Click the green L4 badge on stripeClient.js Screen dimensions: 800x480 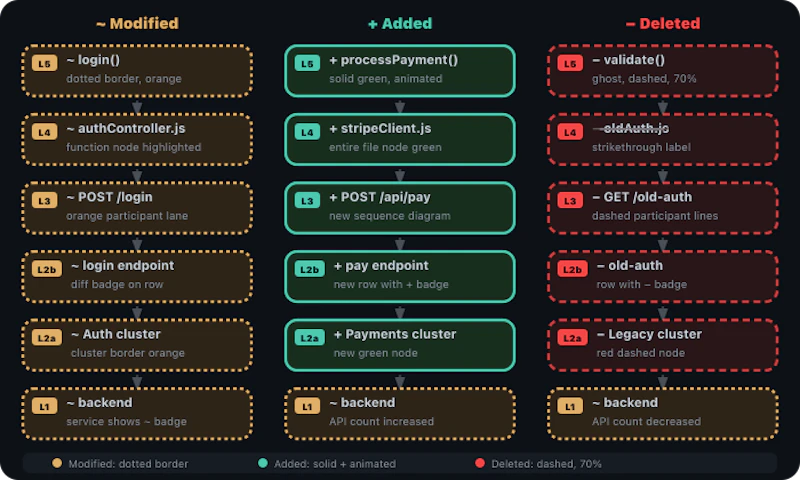307,132
